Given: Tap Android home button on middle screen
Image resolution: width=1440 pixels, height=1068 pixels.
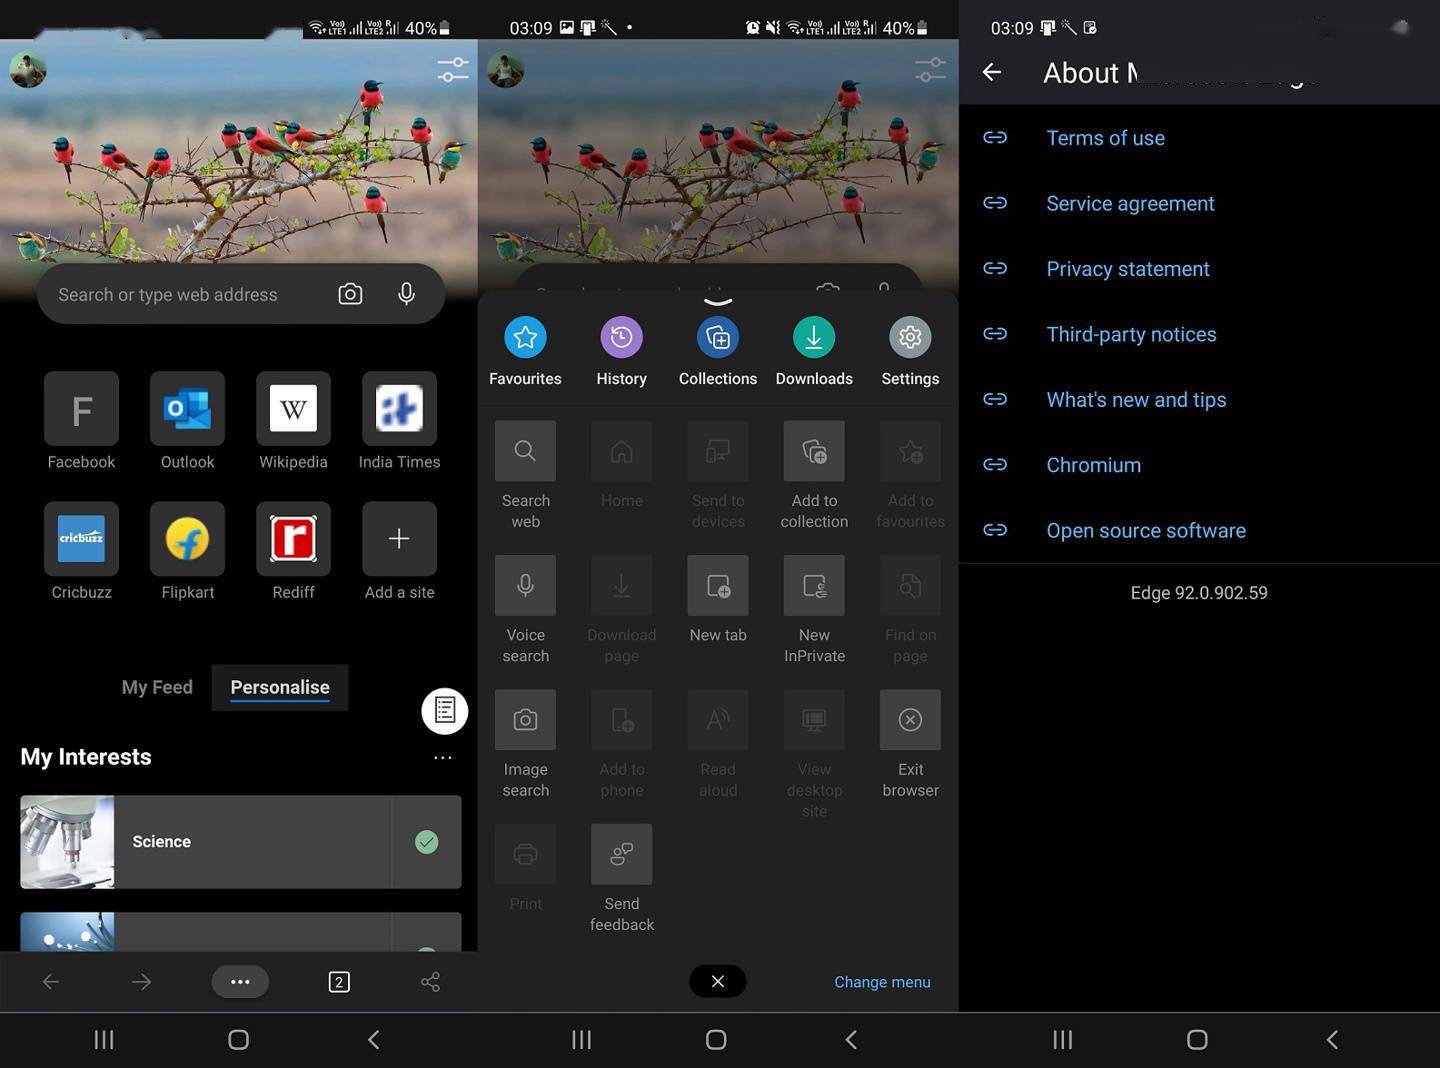Looking at the screenshot, I should [716, 1040].
